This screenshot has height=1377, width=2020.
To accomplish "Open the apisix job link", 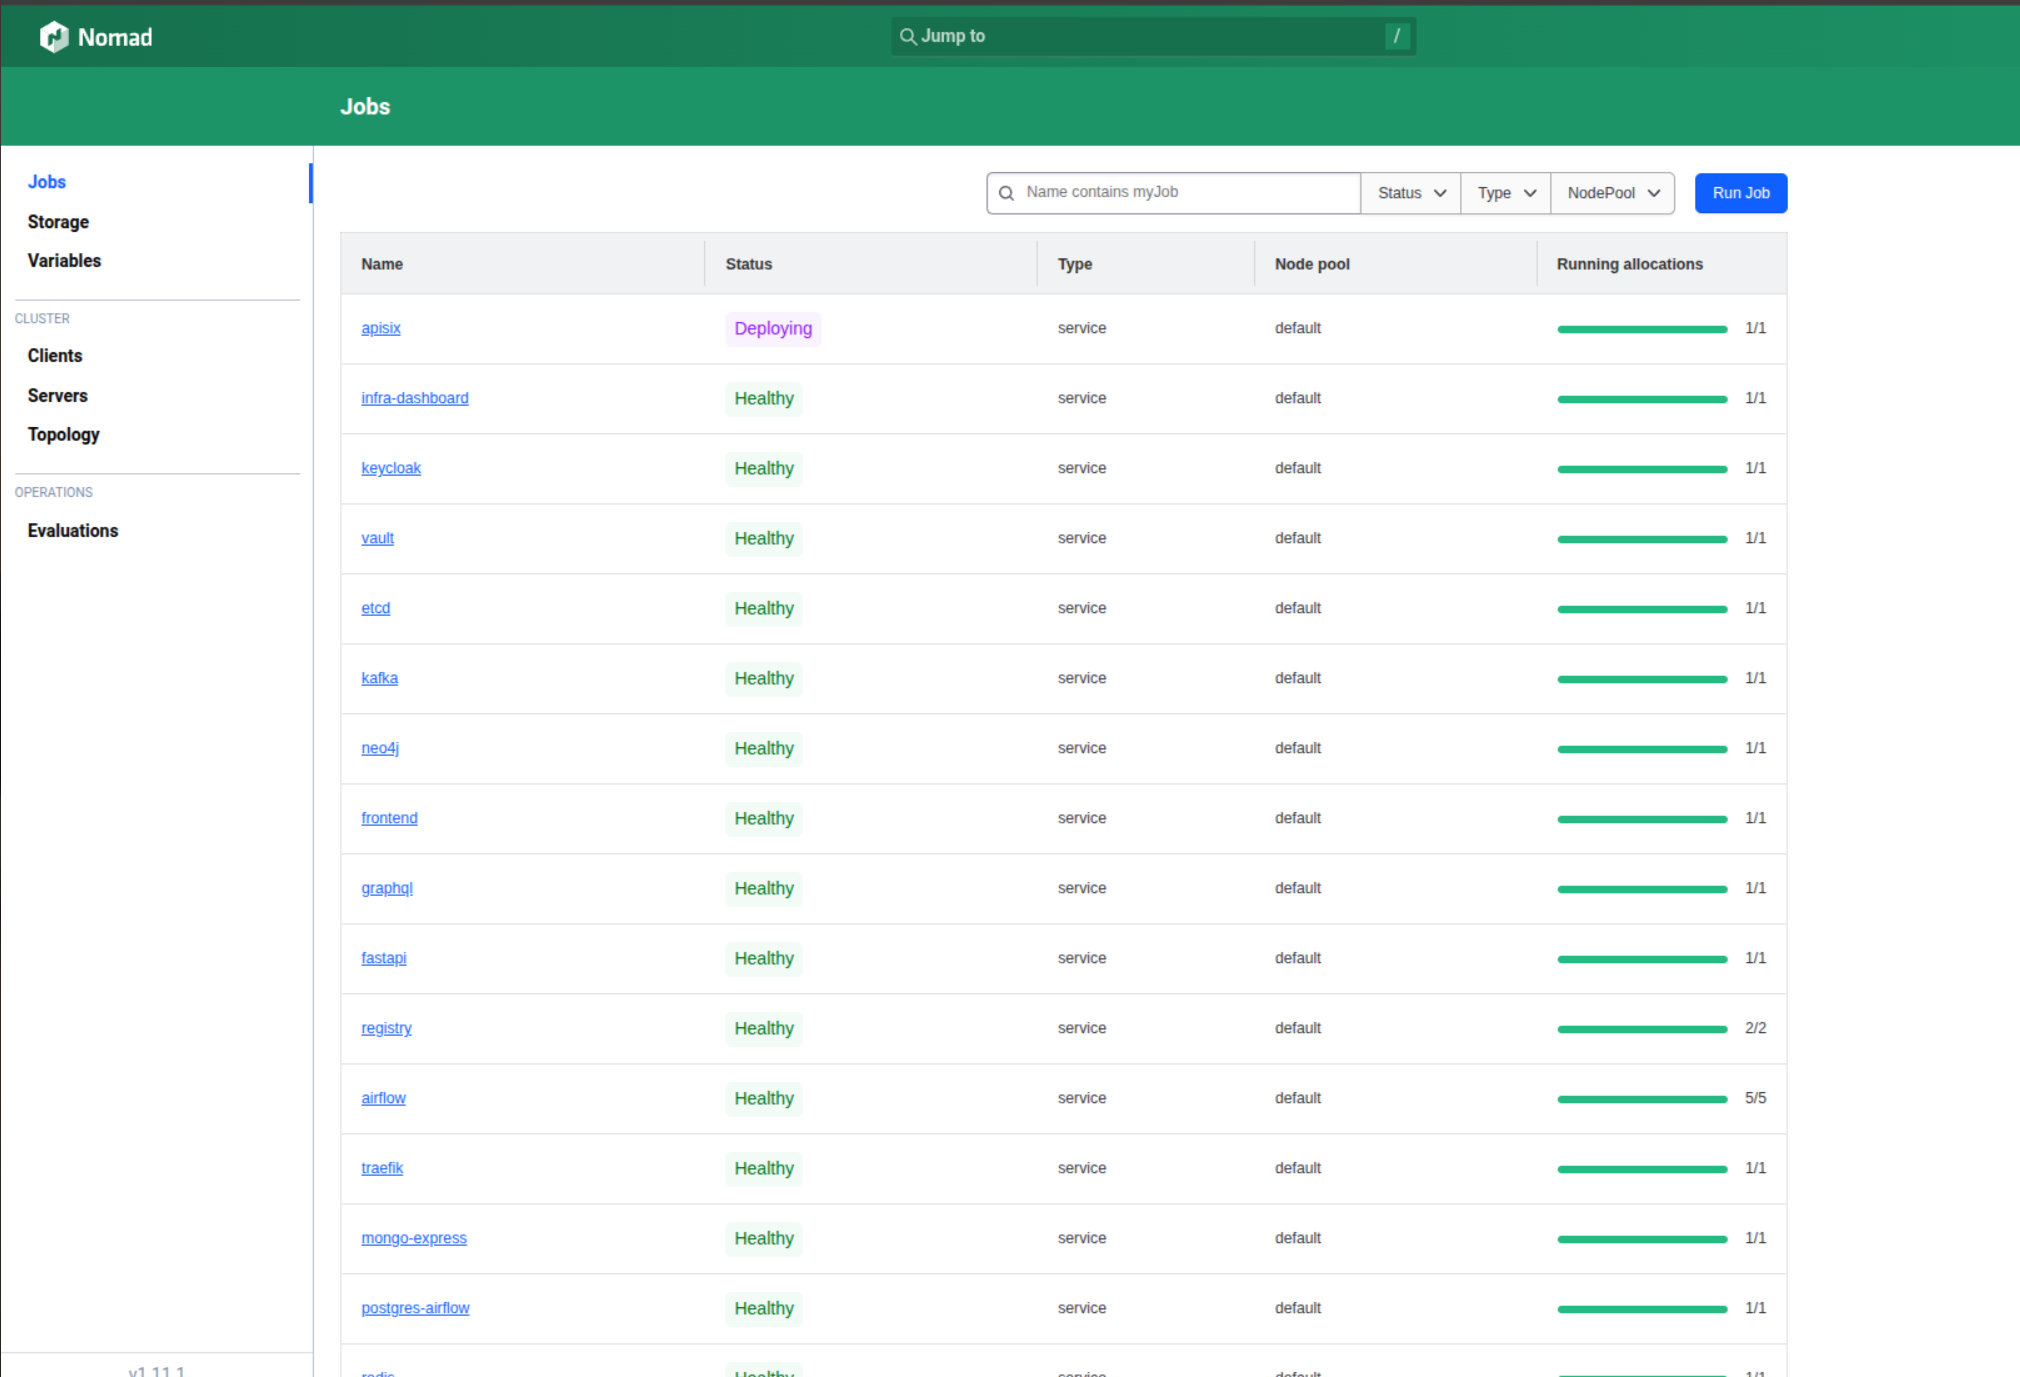I will pos(380,328).
